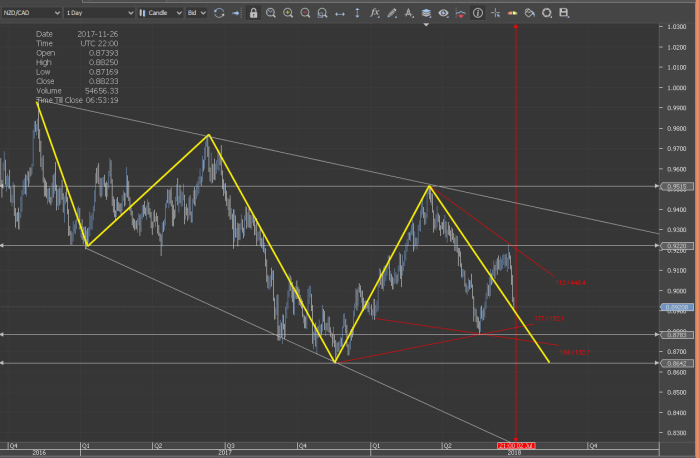Click the horizontal stretch arrows icon
Screen dimensions: 700x458
340,14
